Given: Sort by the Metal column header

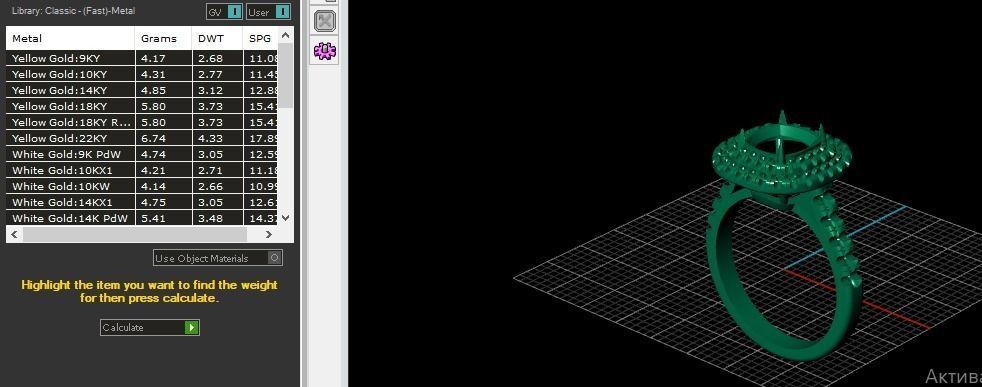Looking at the screenshot, I should click(70, 38).
